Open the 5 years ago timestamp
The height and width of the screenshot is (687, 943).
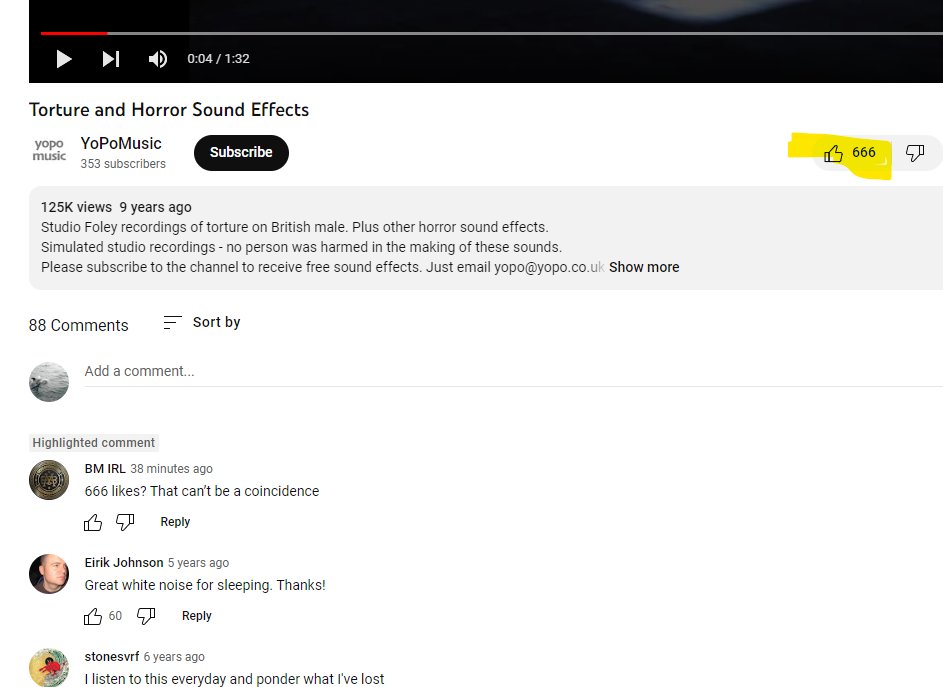(x=198, y=562)
